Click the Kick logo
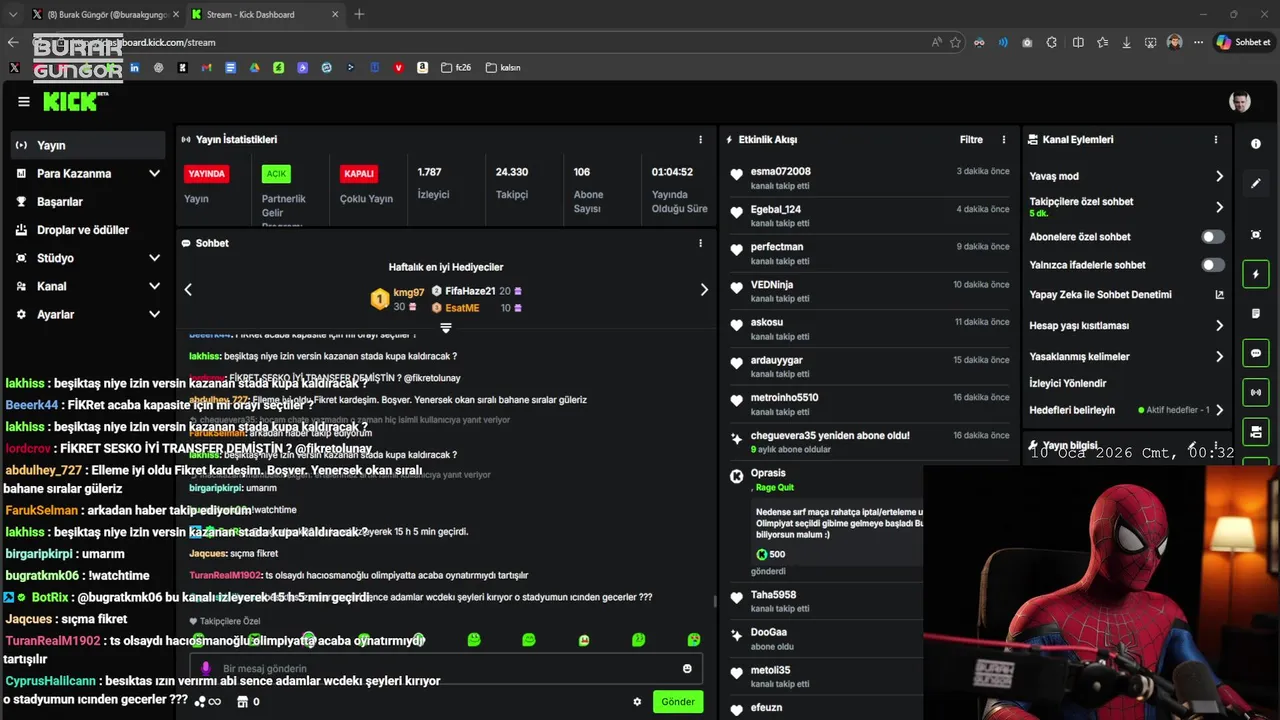 coord(76,101)
